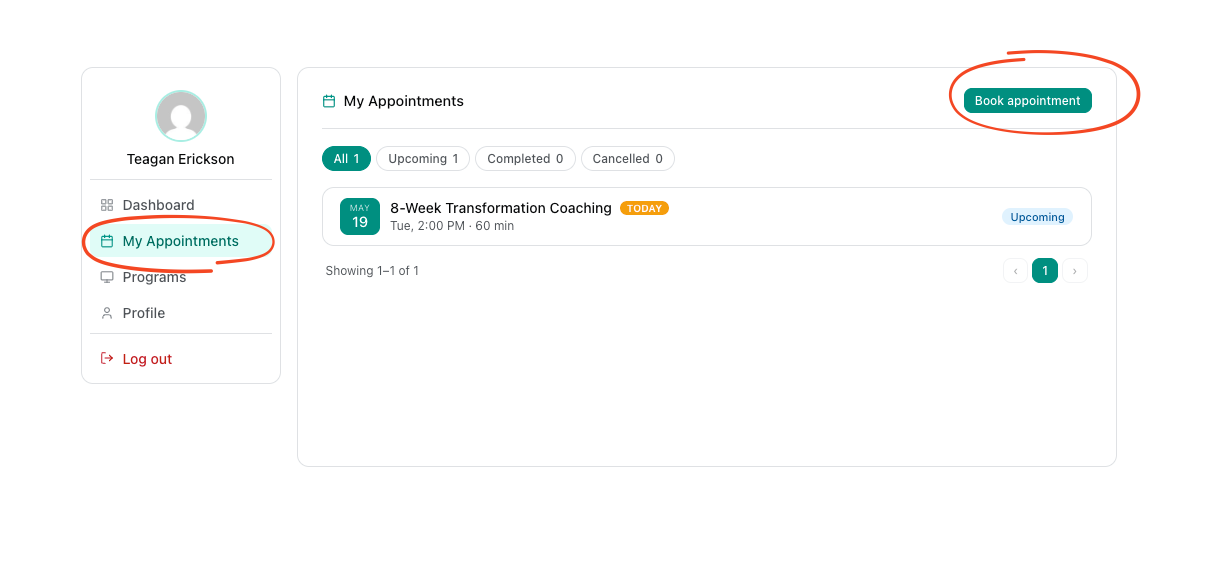This screenshot has width=1214, height=567.
Task: Show Cancelled 0 appointments
Action: click(628, 159)
